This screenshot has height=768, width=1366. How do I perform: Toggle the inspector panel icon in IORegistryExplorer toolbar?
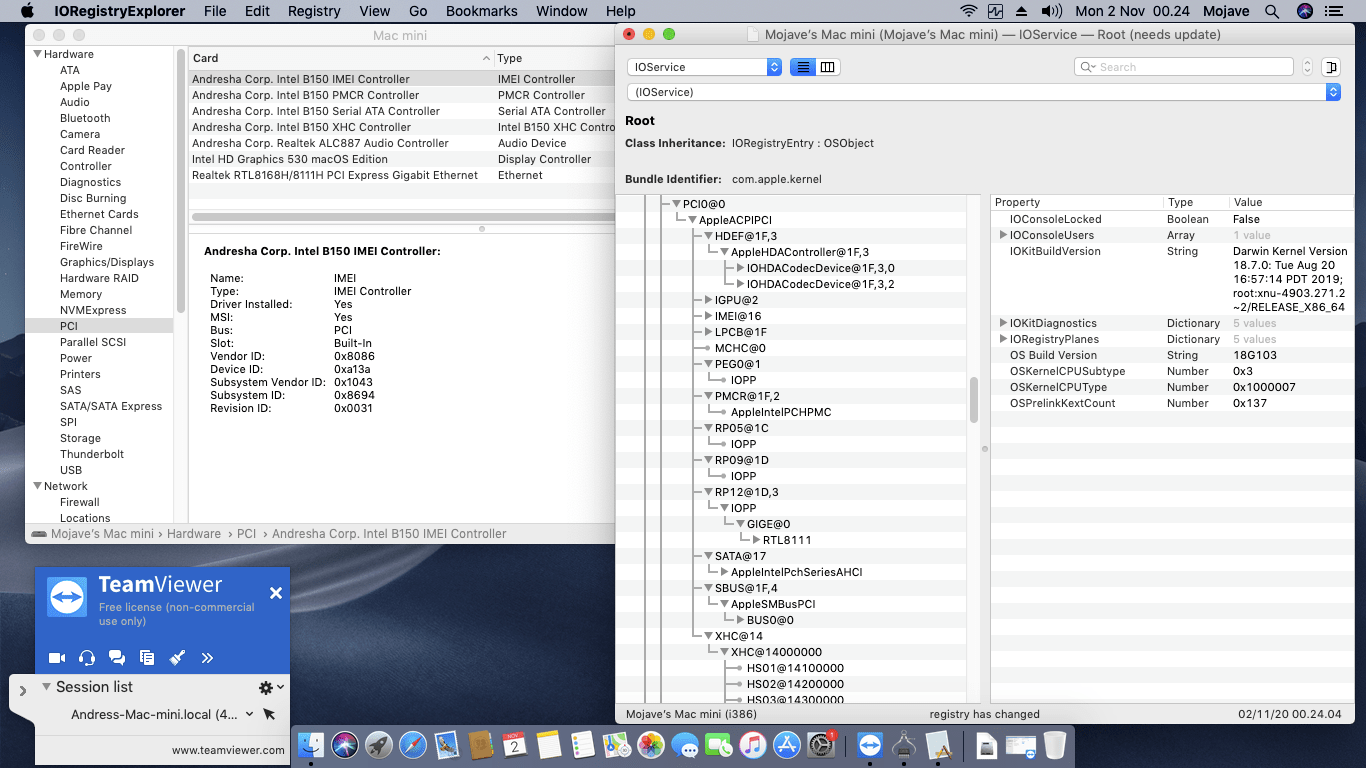[x=1330, y=66]
